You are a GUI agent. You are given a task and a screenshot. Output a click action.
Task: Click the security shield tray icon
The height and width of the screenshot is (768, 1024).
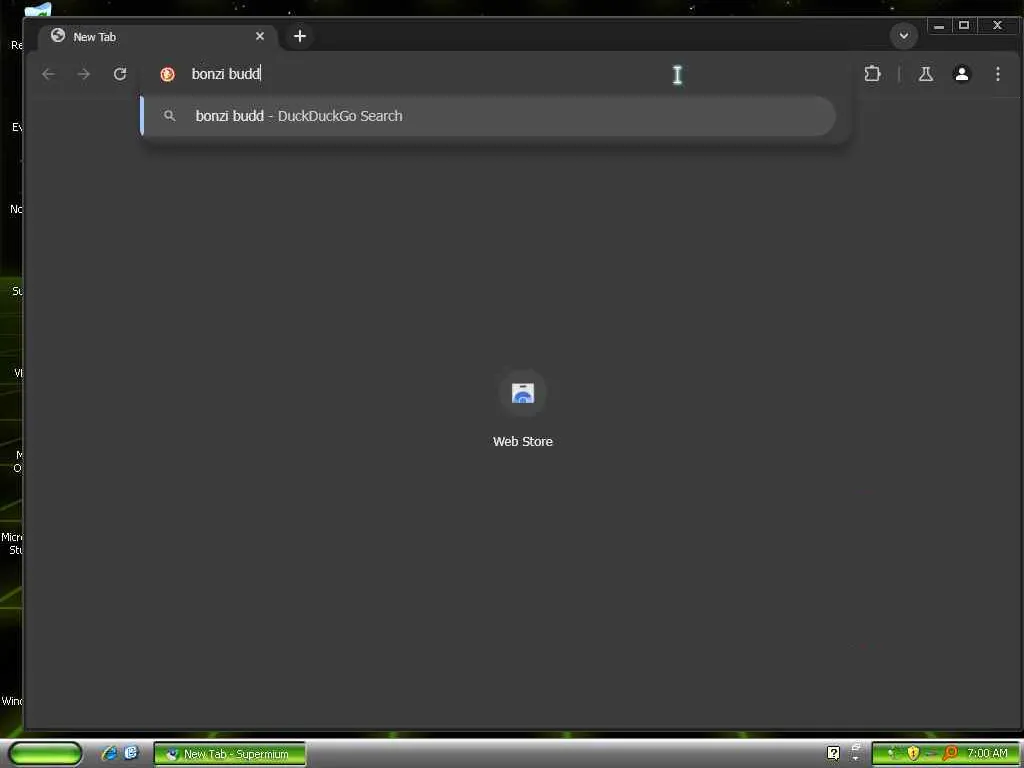913,754
